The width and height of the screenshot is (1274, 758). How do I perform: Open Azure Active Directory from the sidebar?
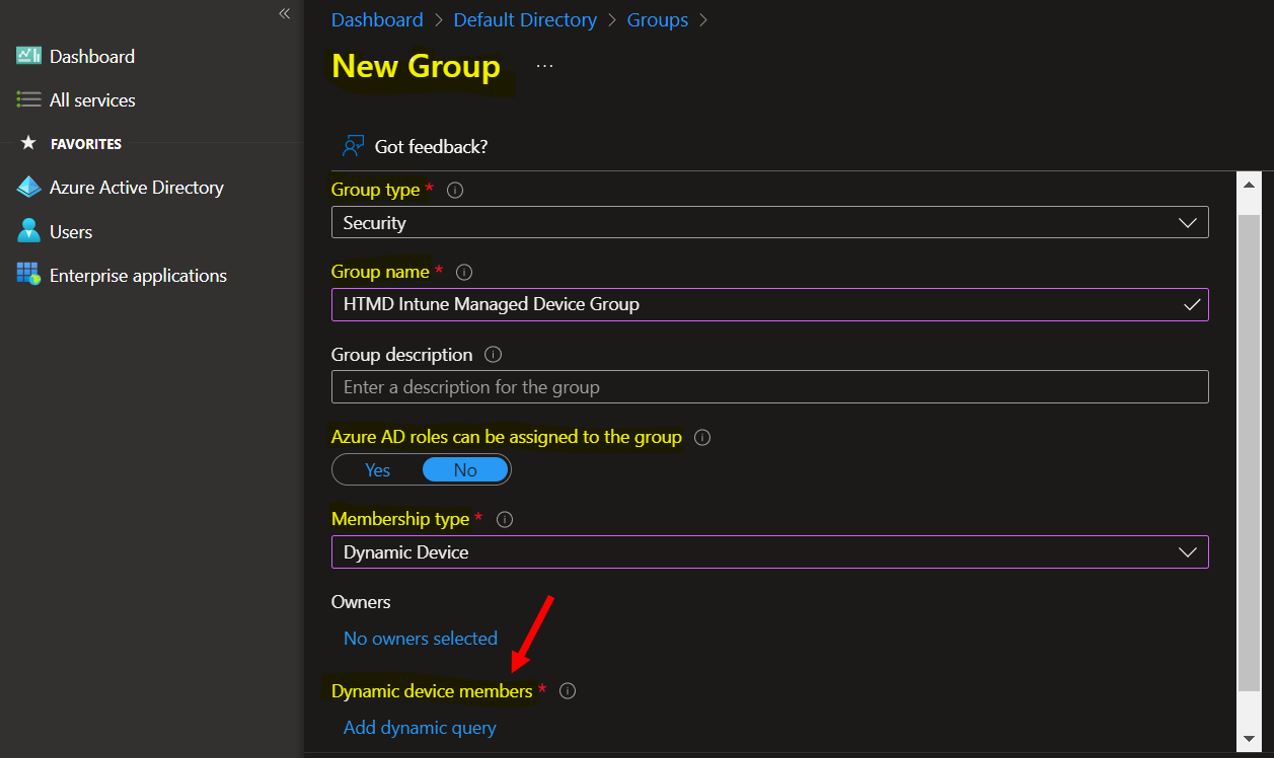(x=135, y=187)
